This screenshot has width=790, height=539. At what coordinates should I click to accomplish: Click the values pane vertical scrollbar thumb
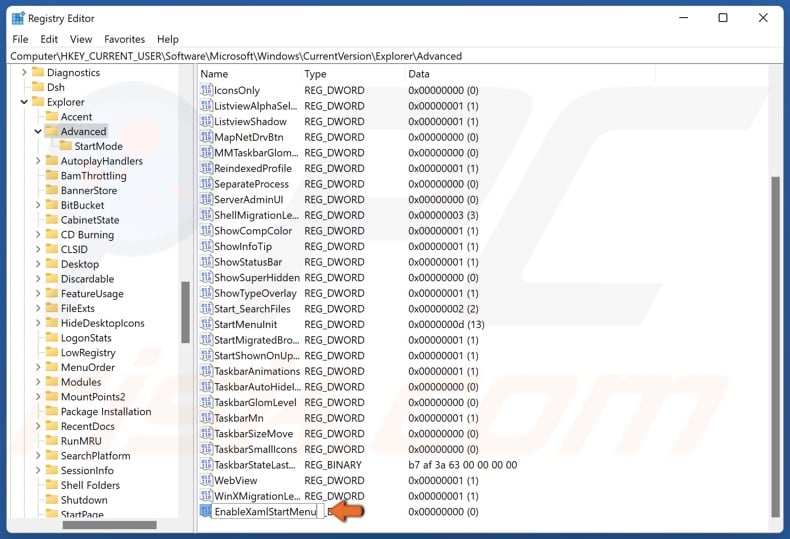point(775,347)
